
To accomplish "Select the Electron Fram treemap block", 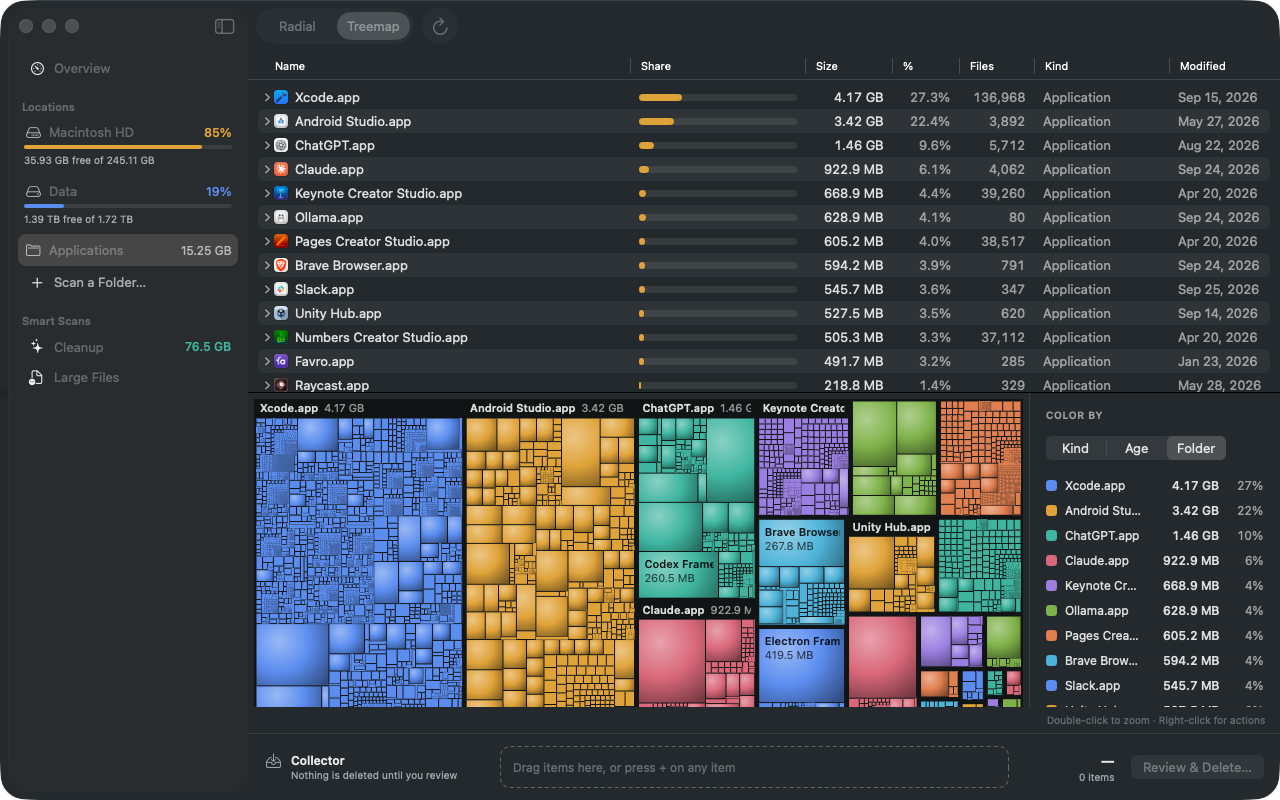I will [x=802, y=665].
